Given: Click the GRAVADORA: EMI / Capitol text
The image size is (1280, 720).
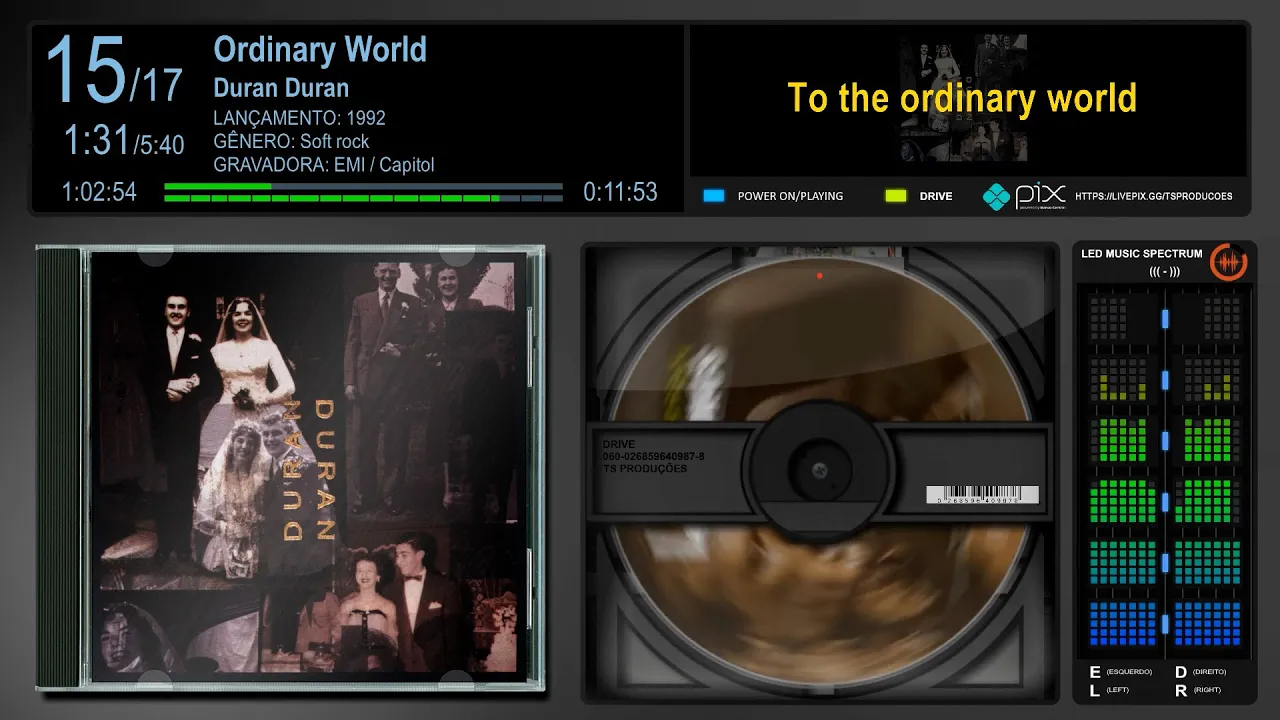Looking at the screenshot, I should click(x=324, y=165).
